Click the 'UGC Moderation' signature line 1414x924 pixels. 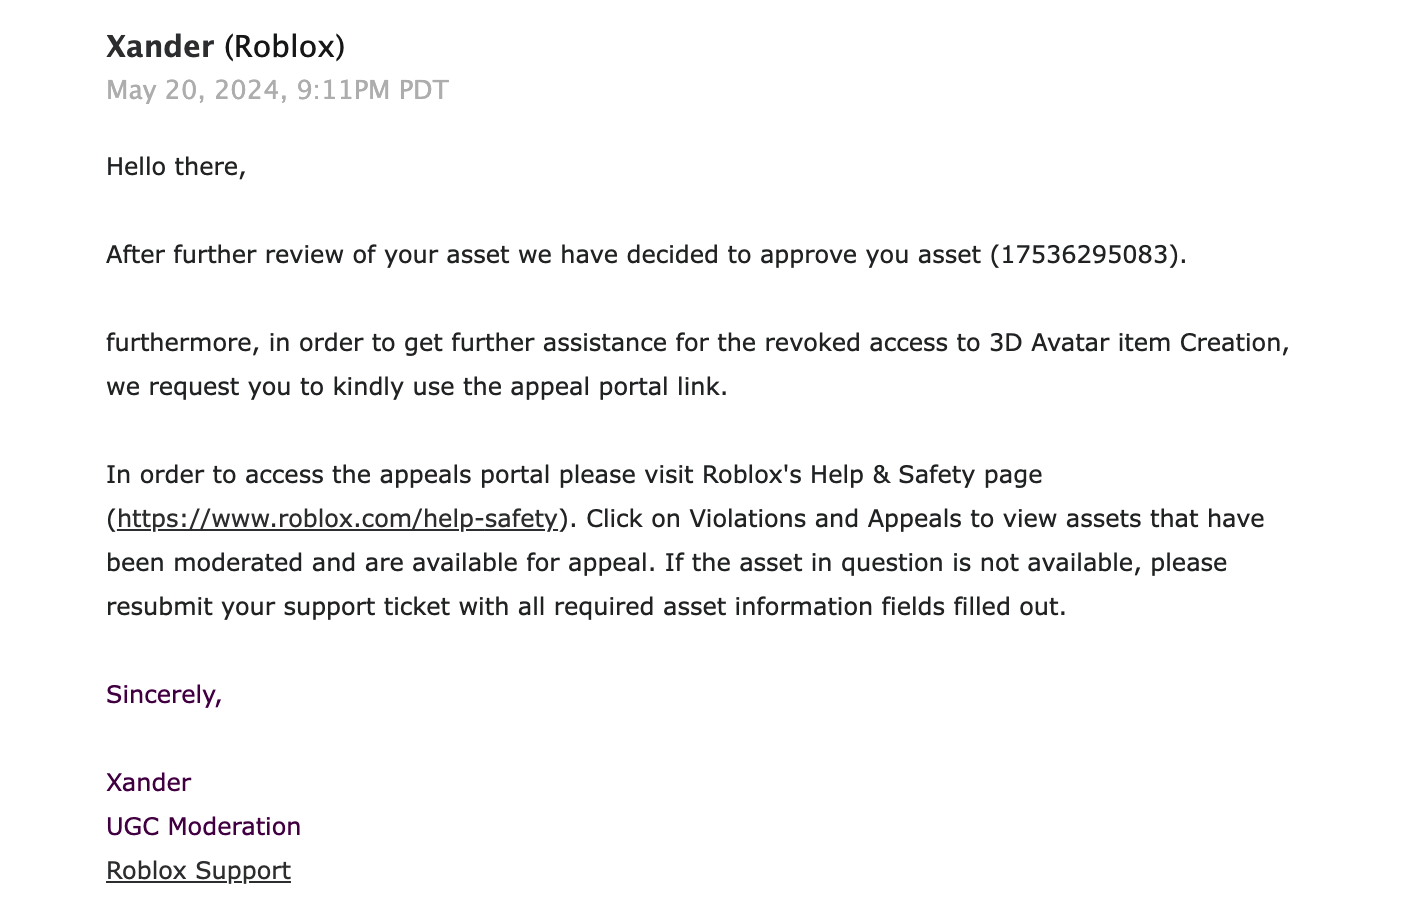point(203,827)
